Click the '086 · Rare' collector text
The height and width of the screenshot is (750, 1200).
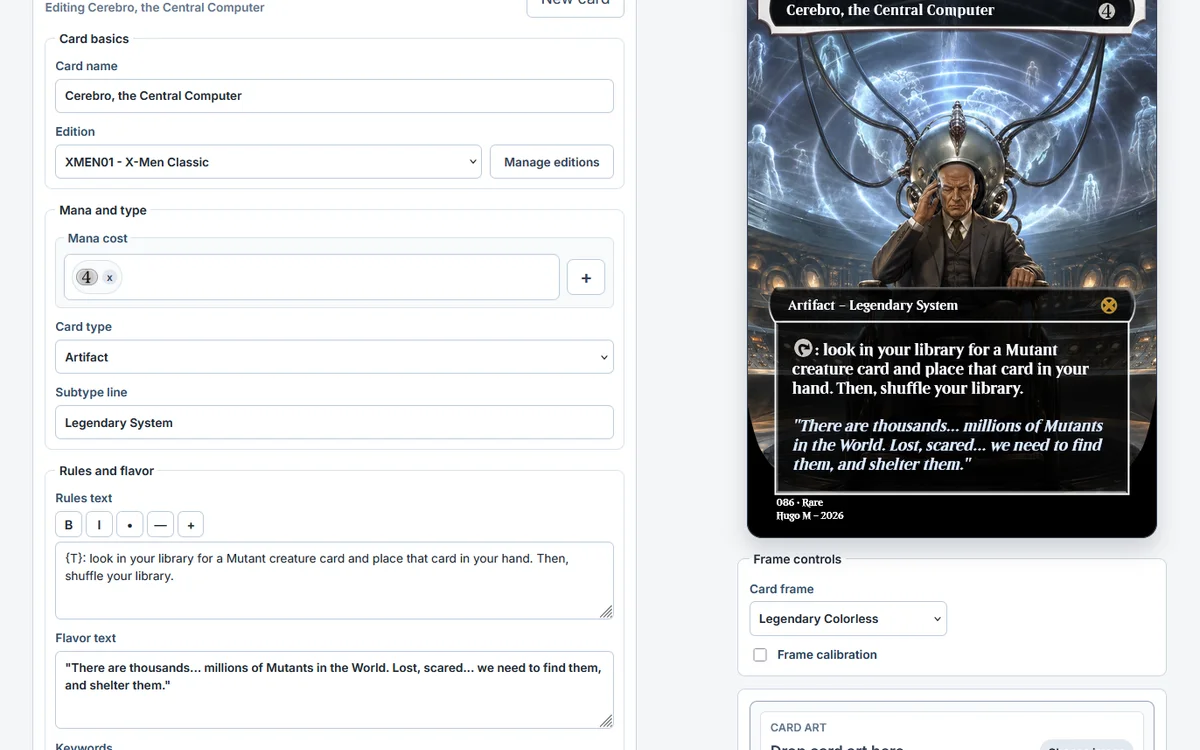coord(800,502)
